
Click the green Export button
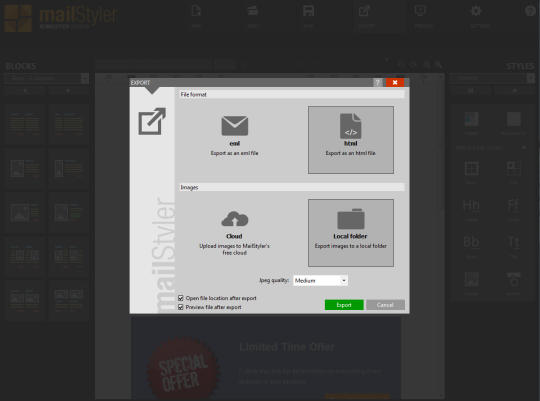coord(344,305)
